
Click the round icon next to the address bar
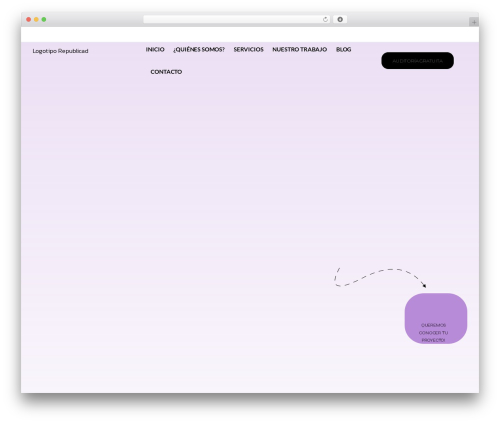(x=340, y=20)
